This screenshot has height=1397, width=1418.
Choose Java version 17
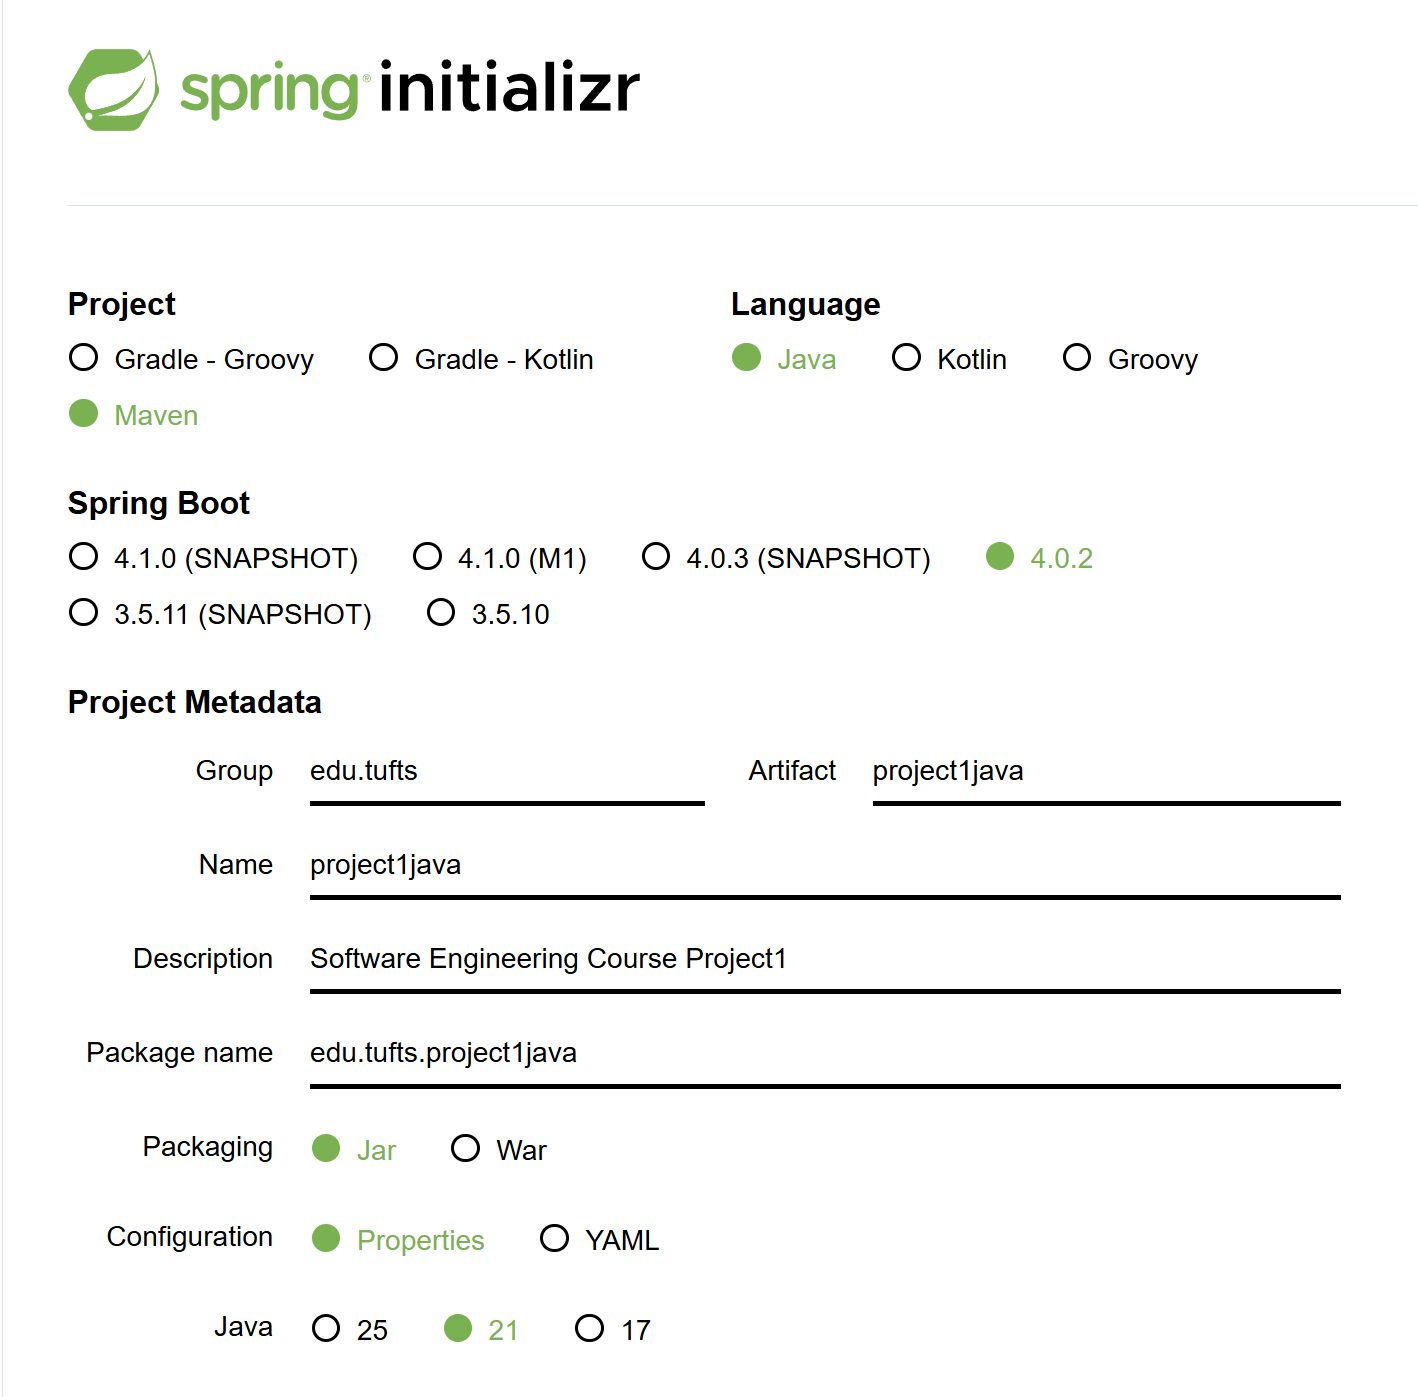(x=590, y=1329)
